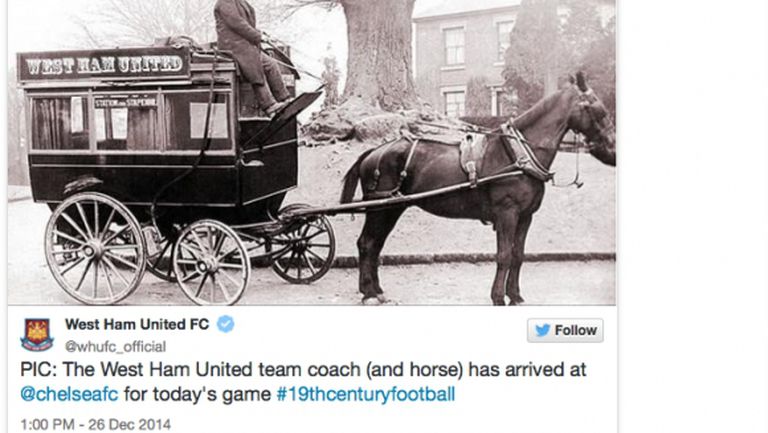Click the brick building in the photo background

(465, 59)
